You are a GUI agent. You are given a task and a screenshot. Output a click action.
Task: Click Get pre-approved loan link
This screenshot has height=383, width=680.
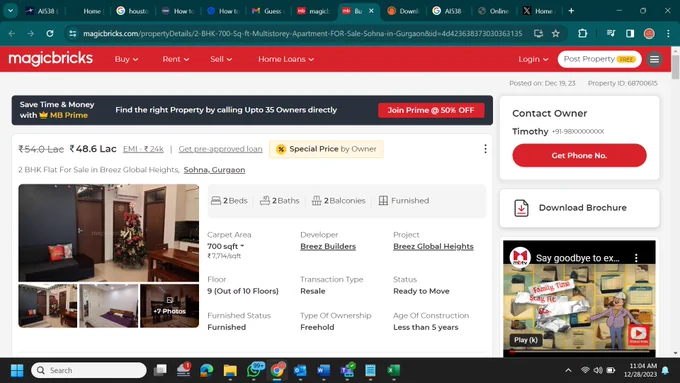coord(220,149)
